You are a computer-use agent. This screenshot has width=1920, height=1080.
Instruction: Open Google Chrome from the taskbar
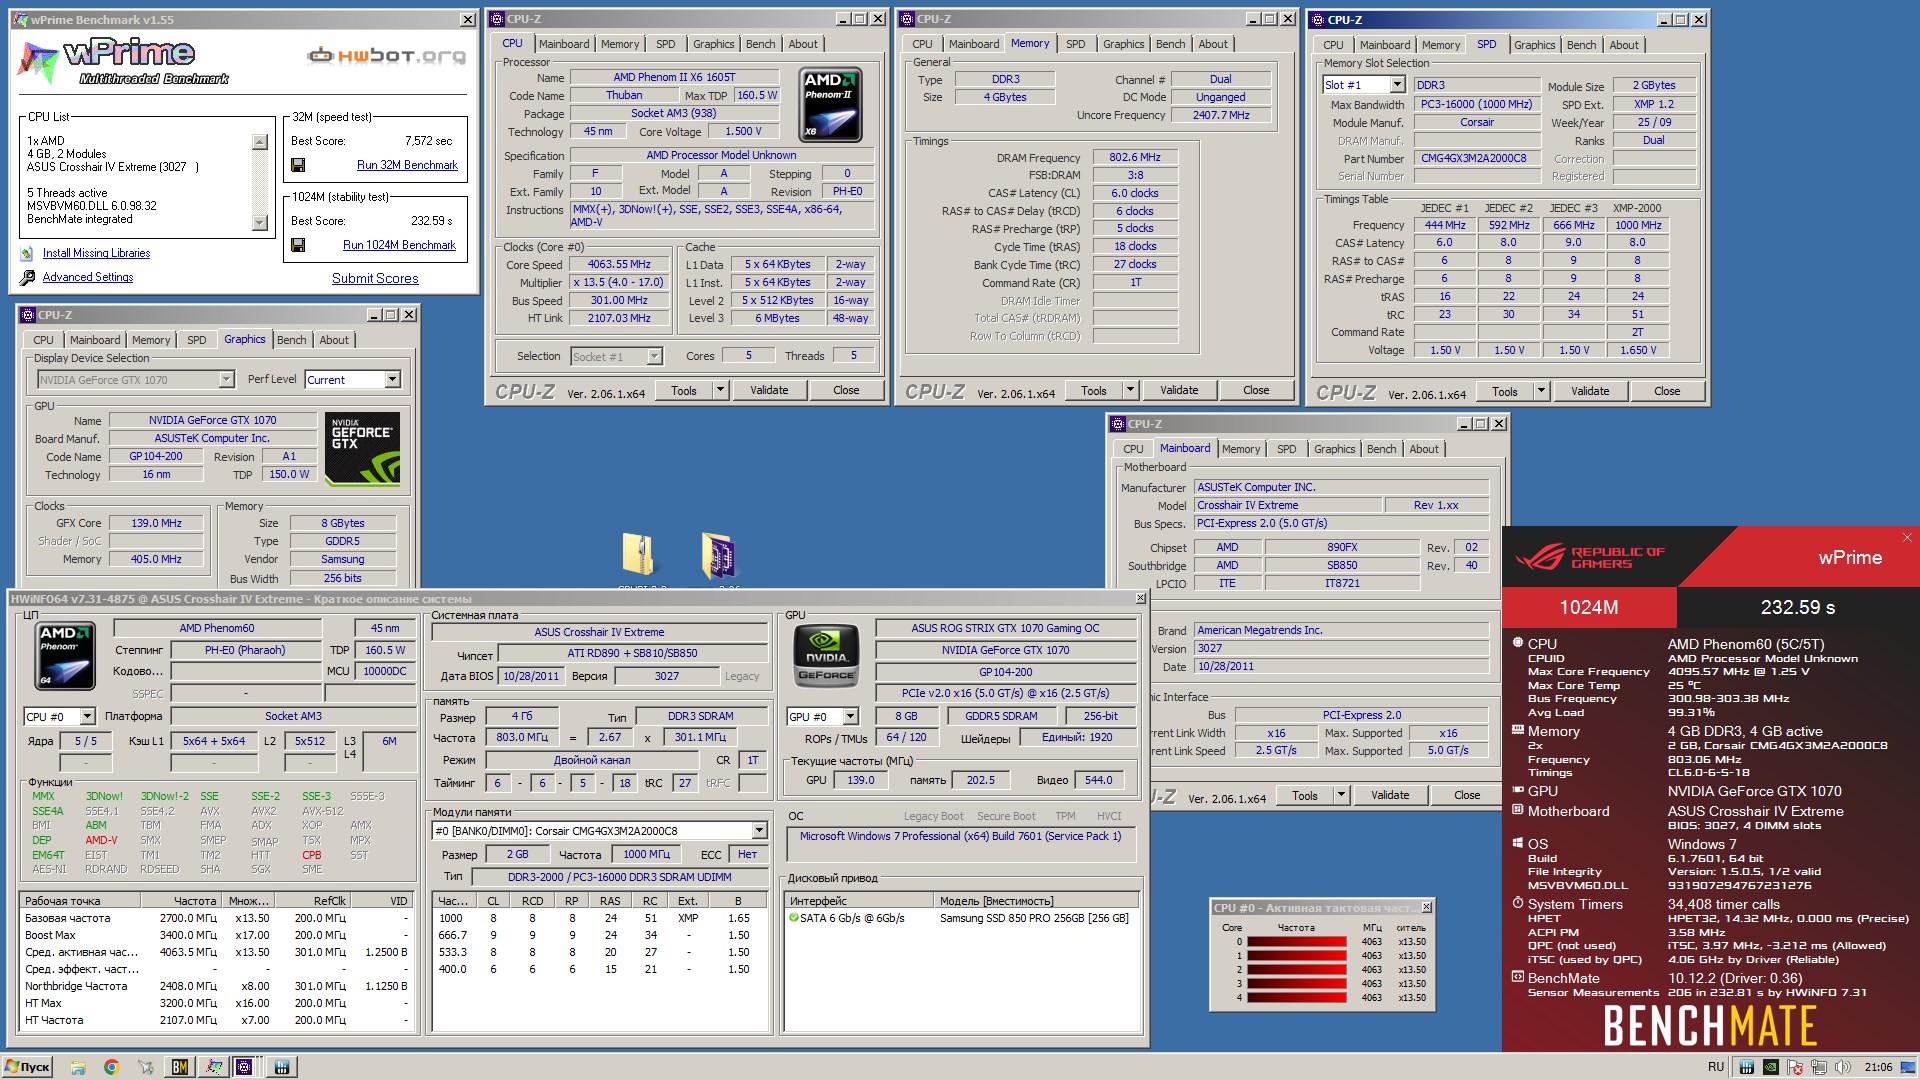pyautogui.click(x=112, y=1067)
